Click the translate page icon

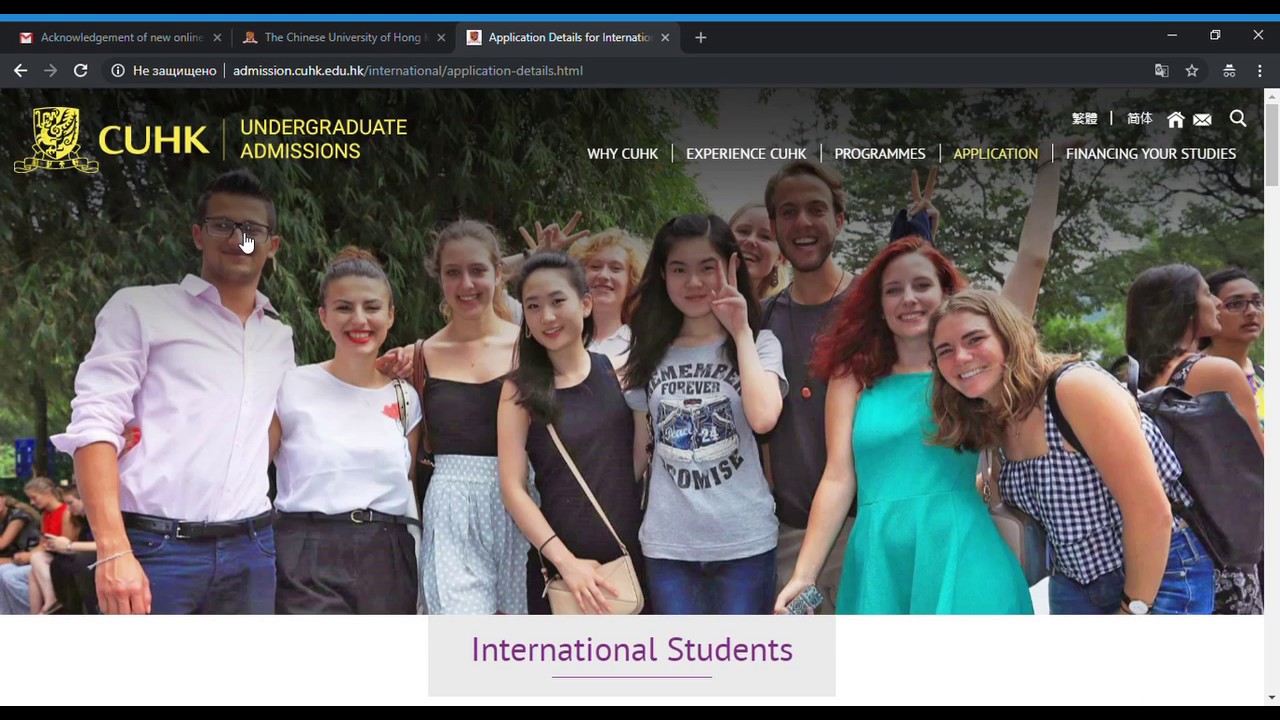coord(1161,70)
